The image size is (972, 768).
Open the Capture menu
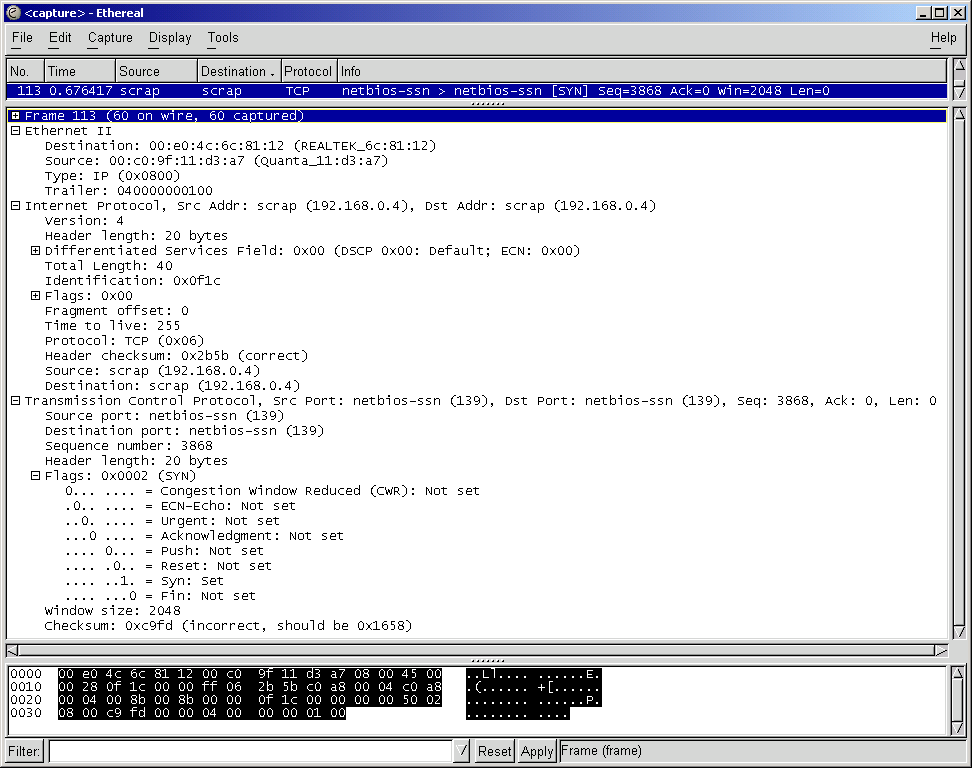coord(110,38)
